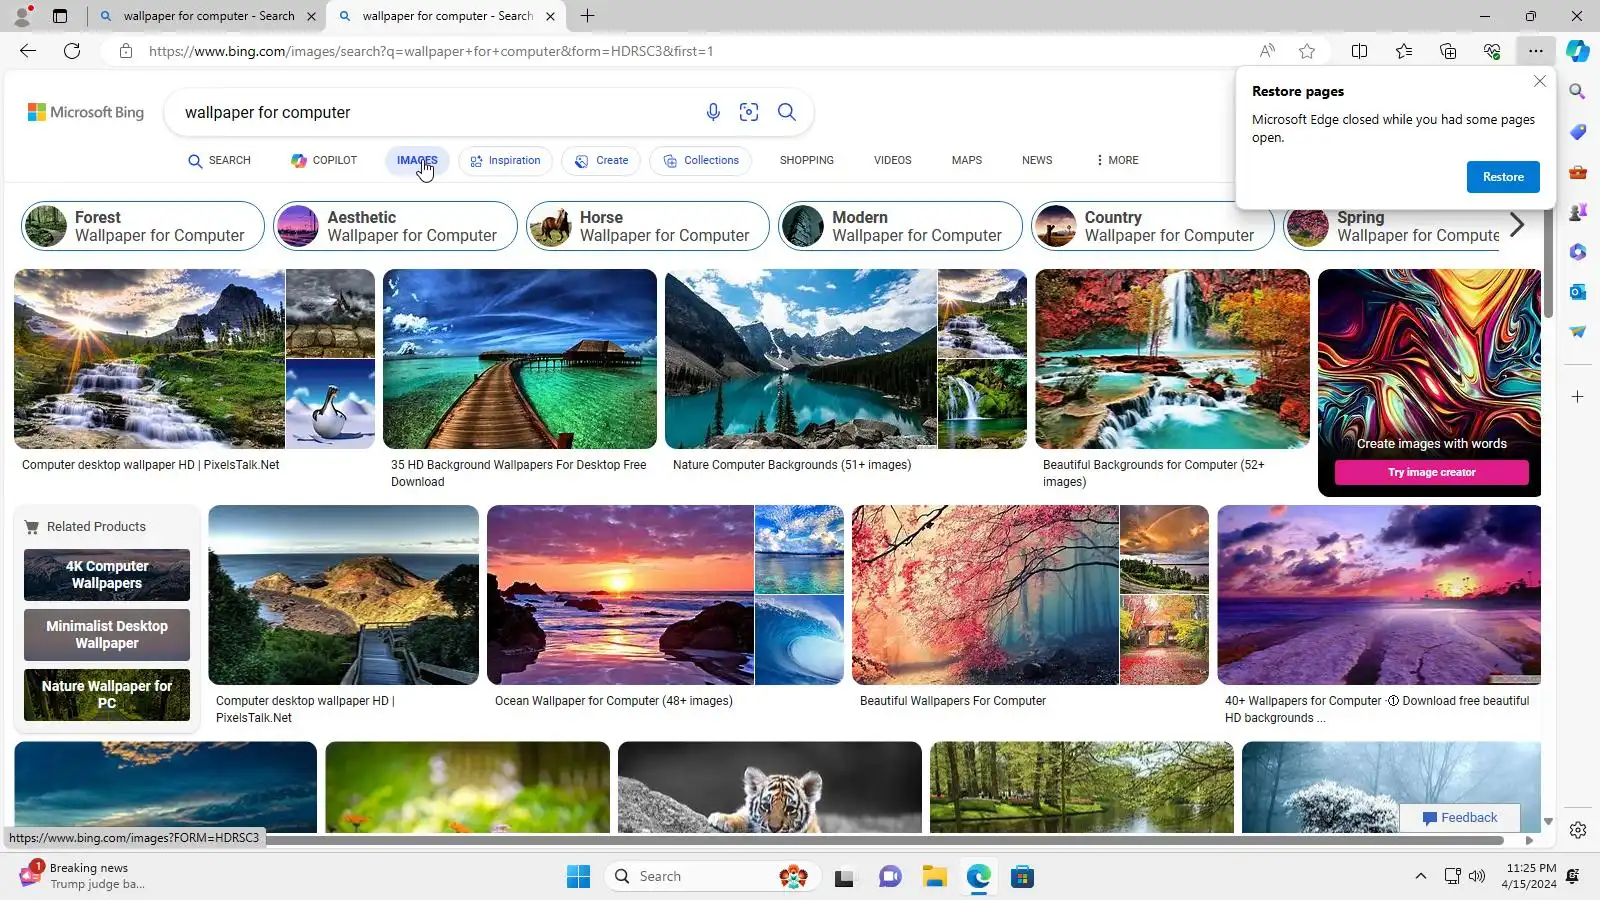This screenshot has width=1600, height=900.
Task: Open tab actions menu icon
Action: (60, 16)
